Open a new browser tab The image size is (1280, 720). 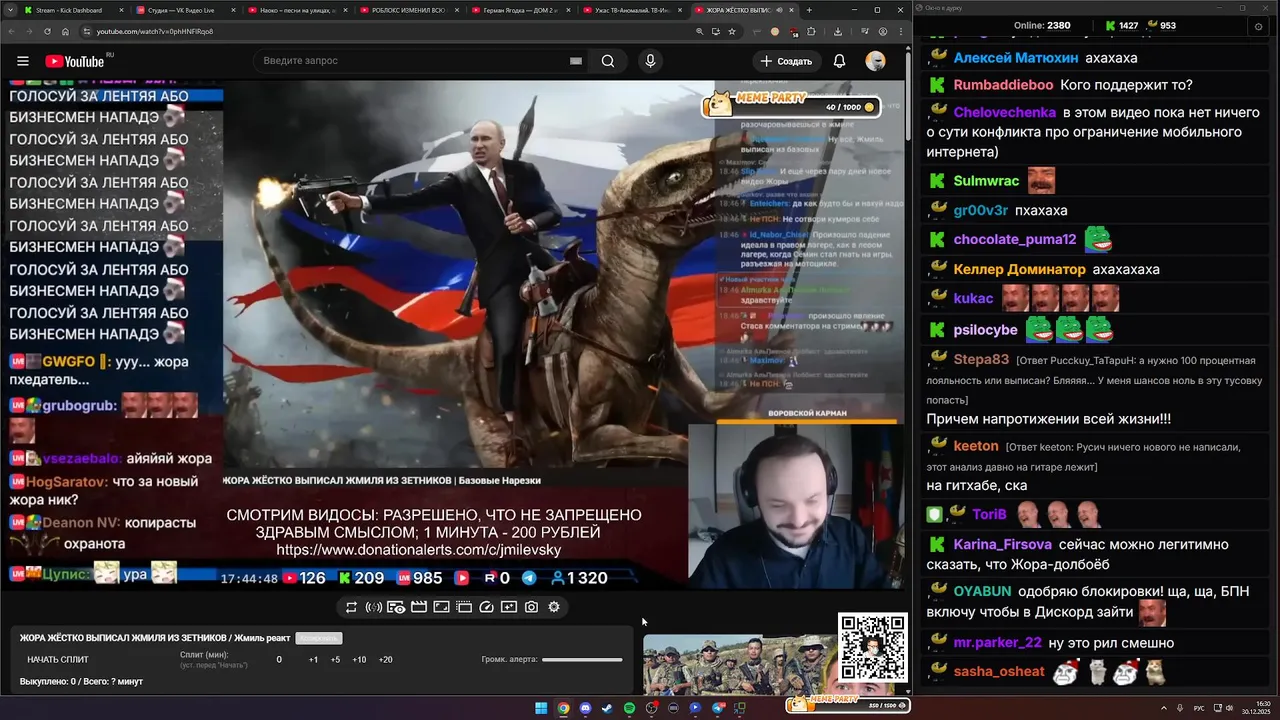click(x=809, y=10)
